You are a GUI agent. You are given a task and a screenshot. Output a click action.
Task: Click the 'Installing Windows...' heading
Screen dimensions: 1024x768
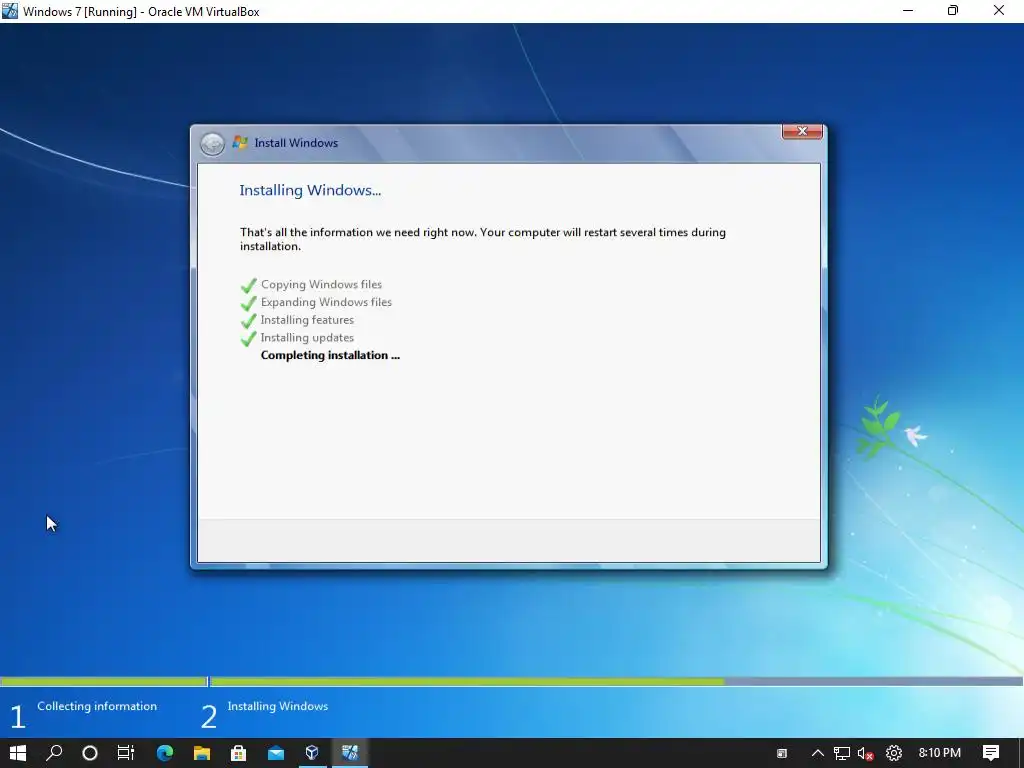pos(310,190)
